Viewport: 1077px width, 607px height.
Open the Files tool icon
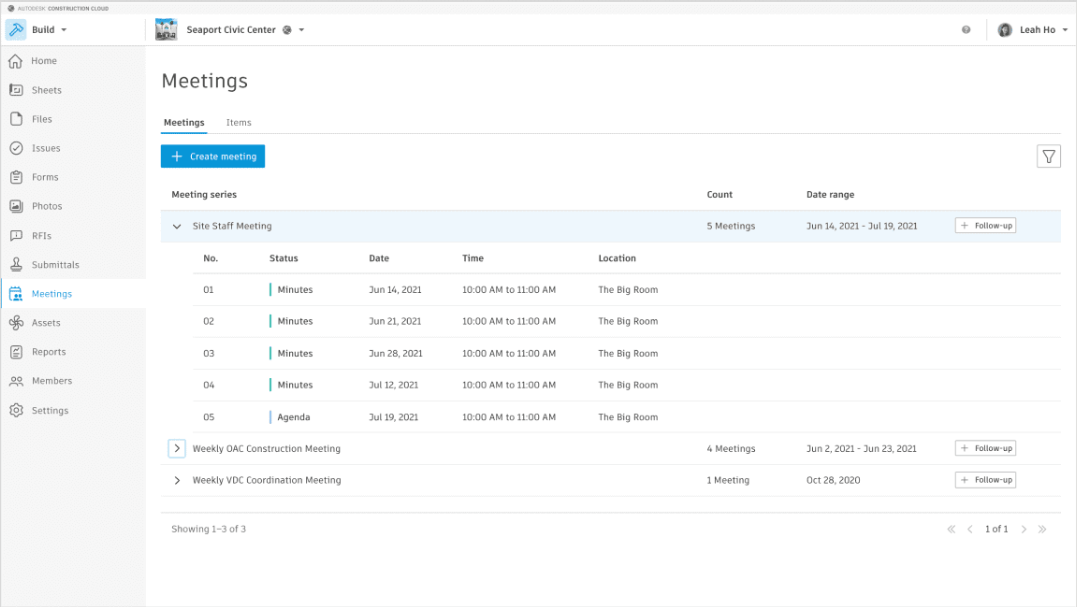[16, 119]
